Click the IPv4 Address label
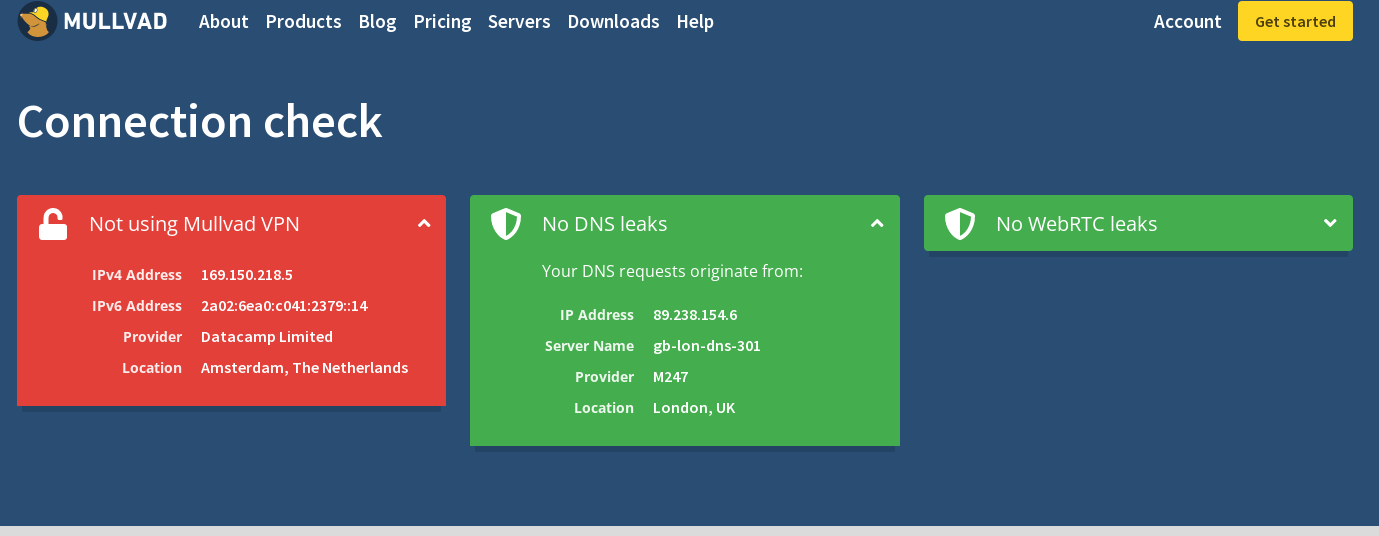This screenshot has height=536, width=1379. (137, 275)
